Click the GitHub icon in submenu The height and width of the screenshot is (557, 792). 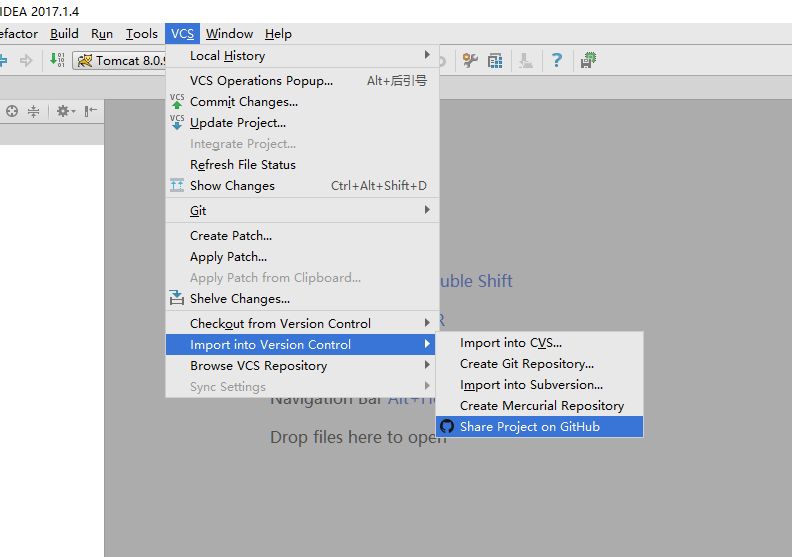(x=447, y=426)
